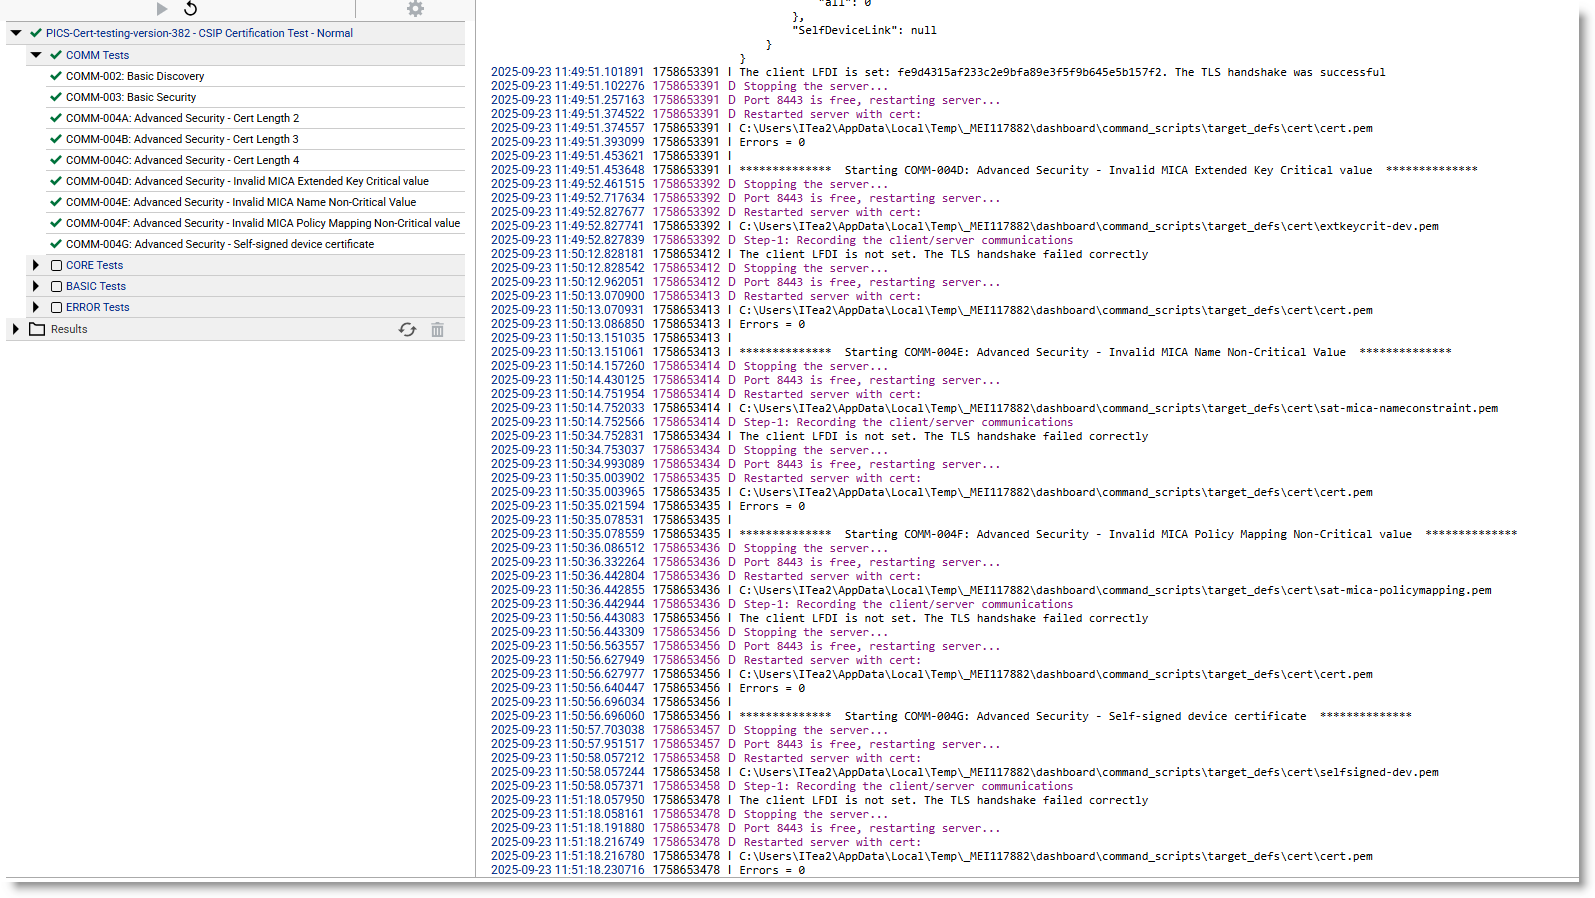Select COMM-003: Basic Security test
The height and width of the screenshot is (898, 1595).
131,97
